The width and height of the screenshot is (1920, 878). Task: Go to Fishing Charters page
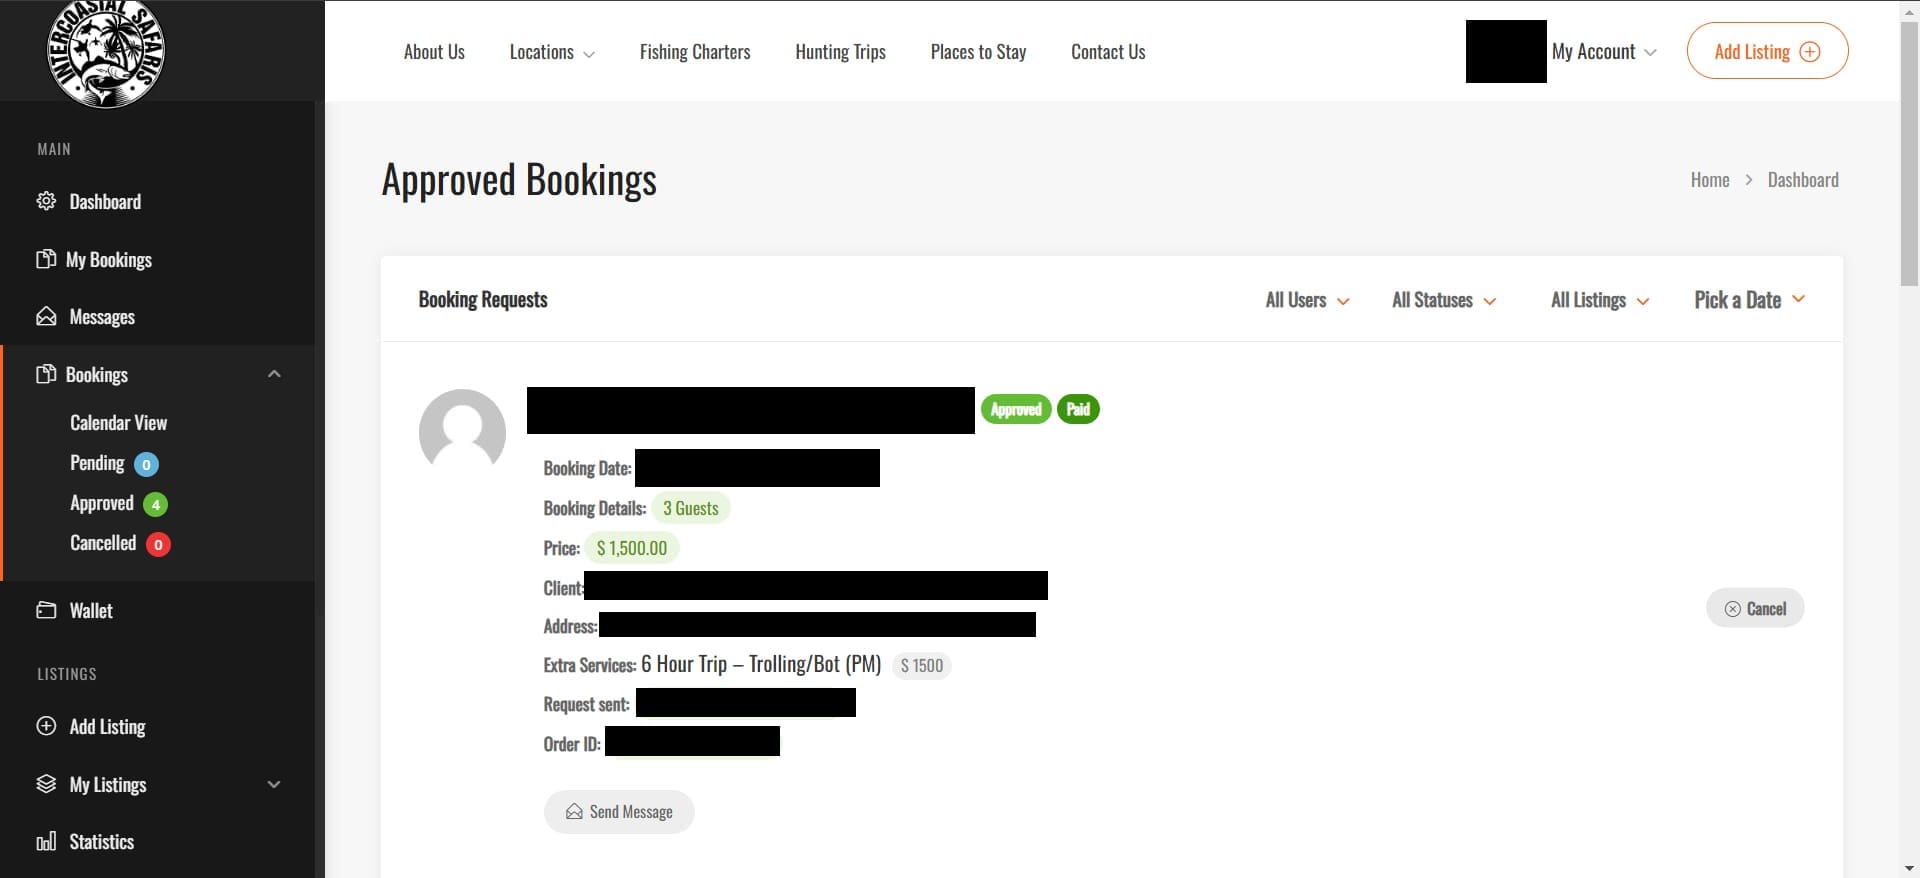[x=695, y=52]
